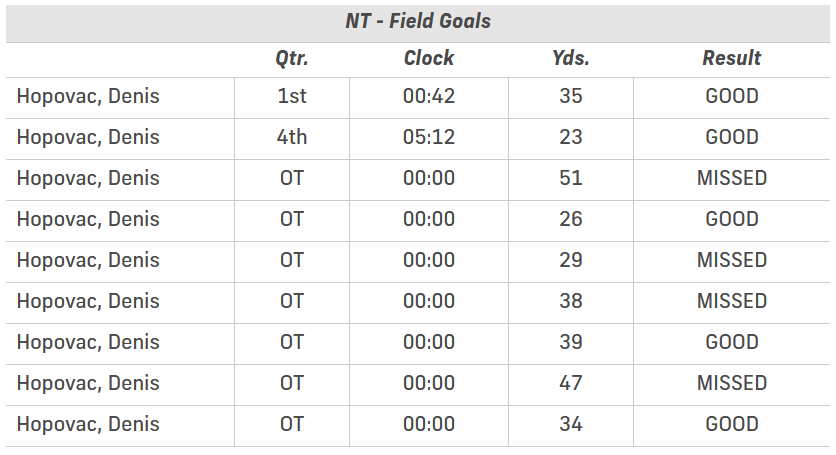Select the 29 yards cell
This screenshot has height=455, width=836.
click(x=571, y=261)
